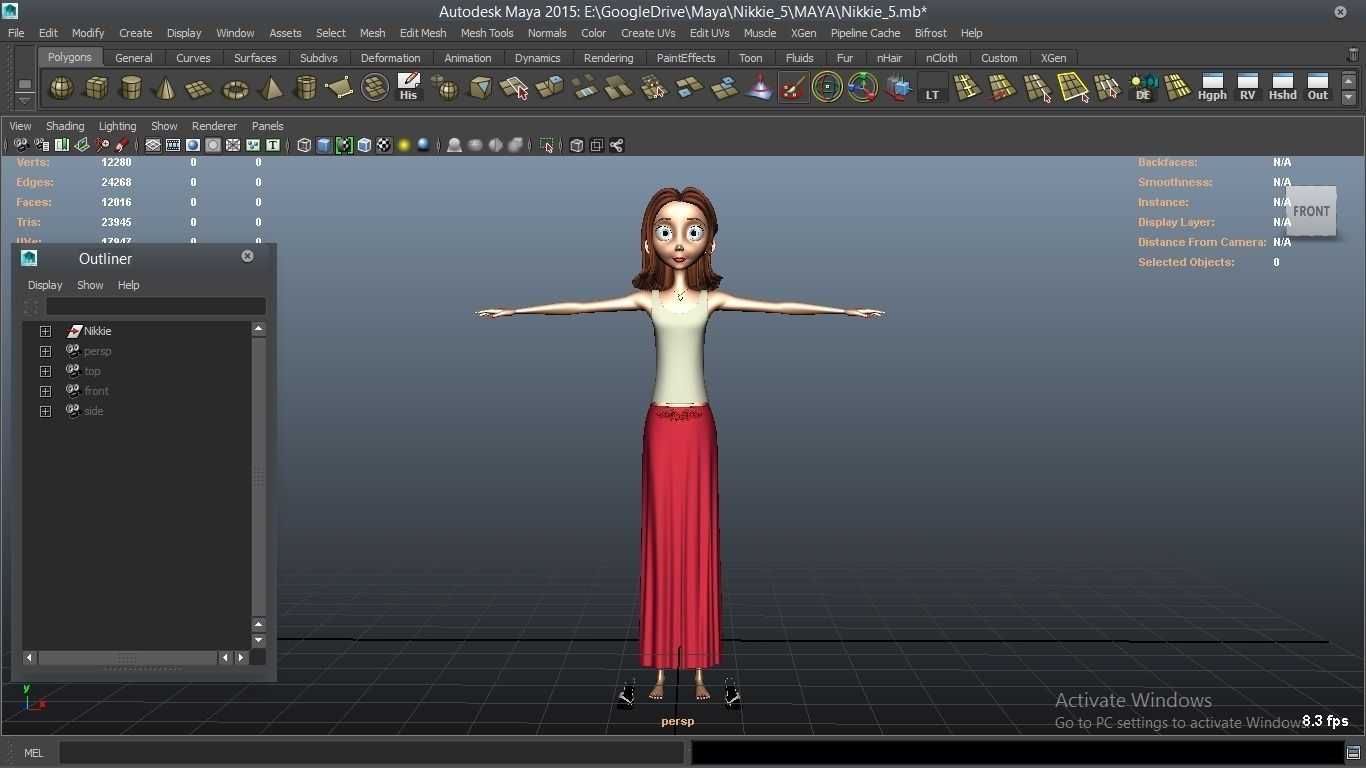Open the viewport Shading menu

[x=65, y=126]
